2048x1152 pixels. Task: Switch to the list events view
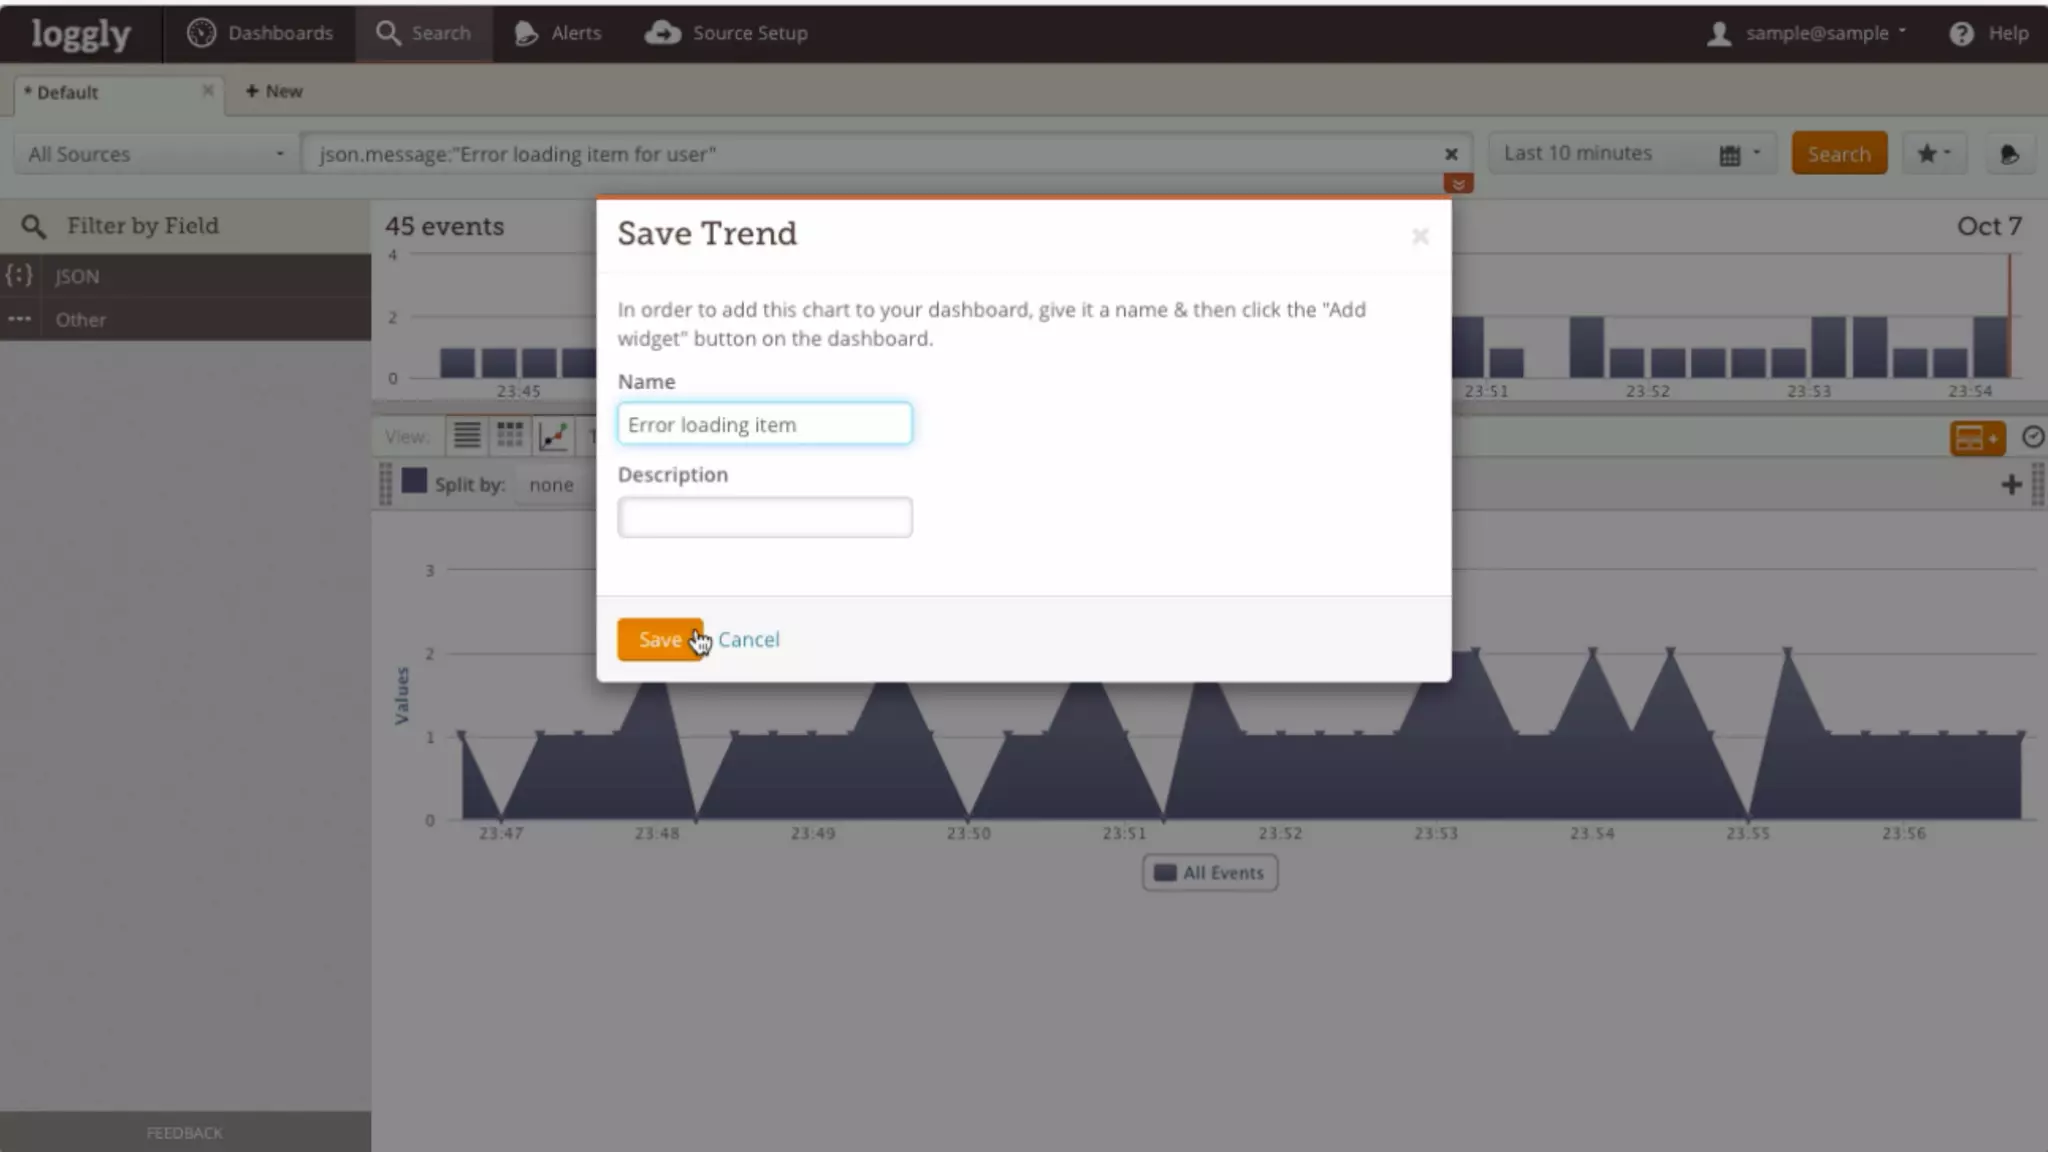(466, 435)
